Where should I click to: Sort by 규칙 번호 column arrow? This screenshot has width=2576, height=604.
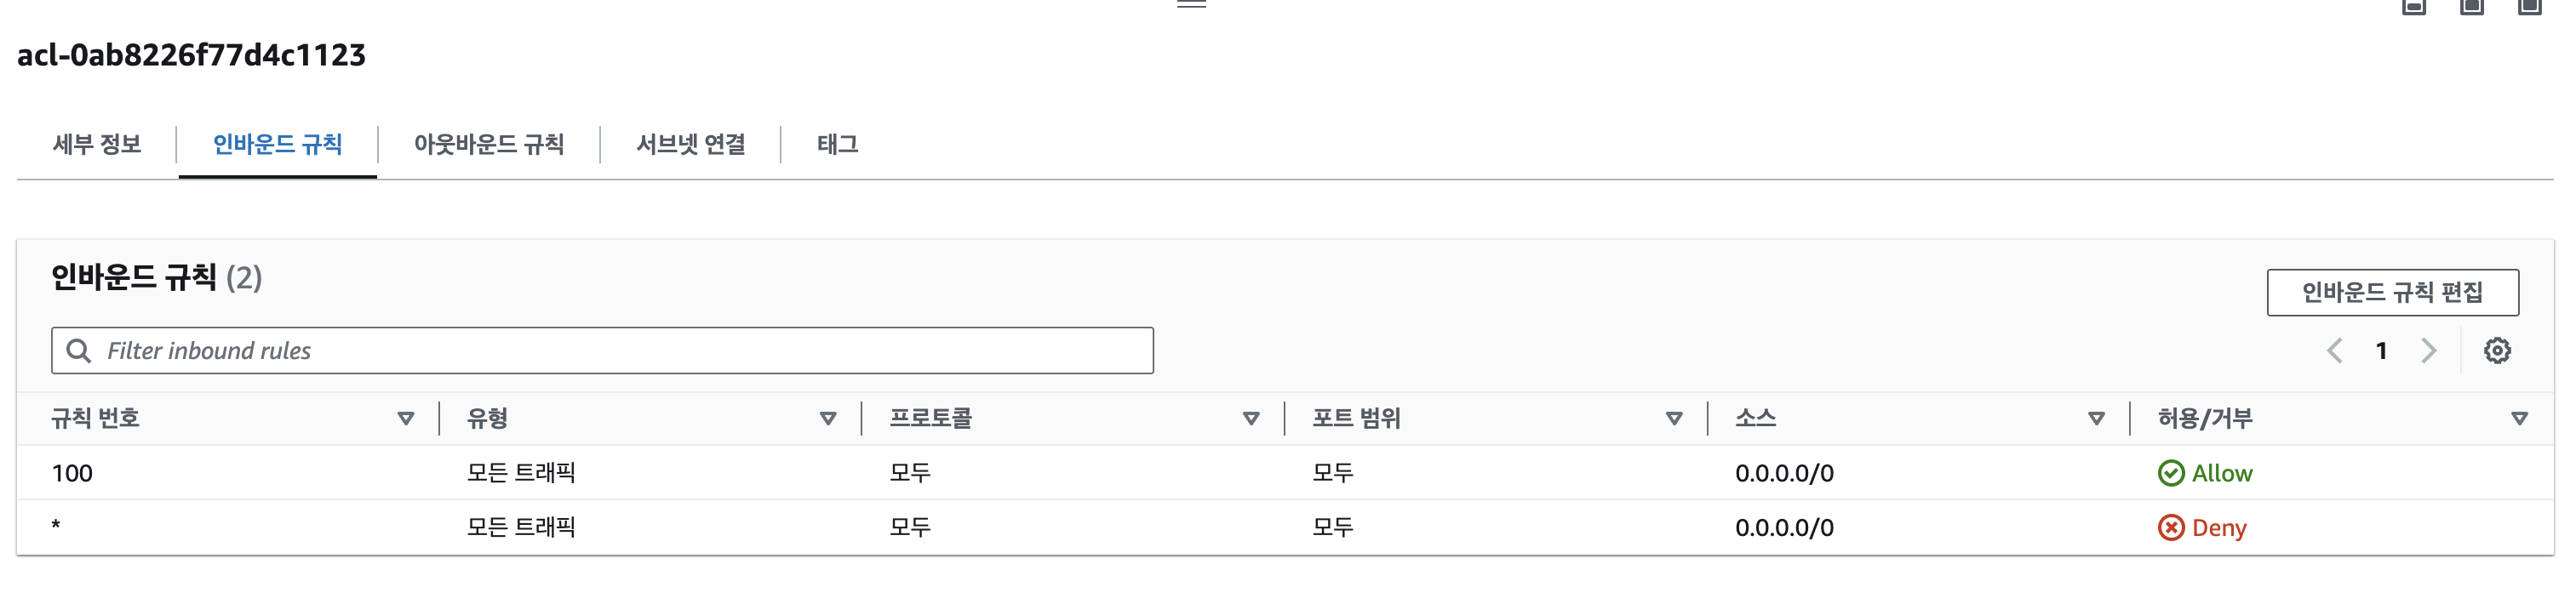click(x=406, y=419)
